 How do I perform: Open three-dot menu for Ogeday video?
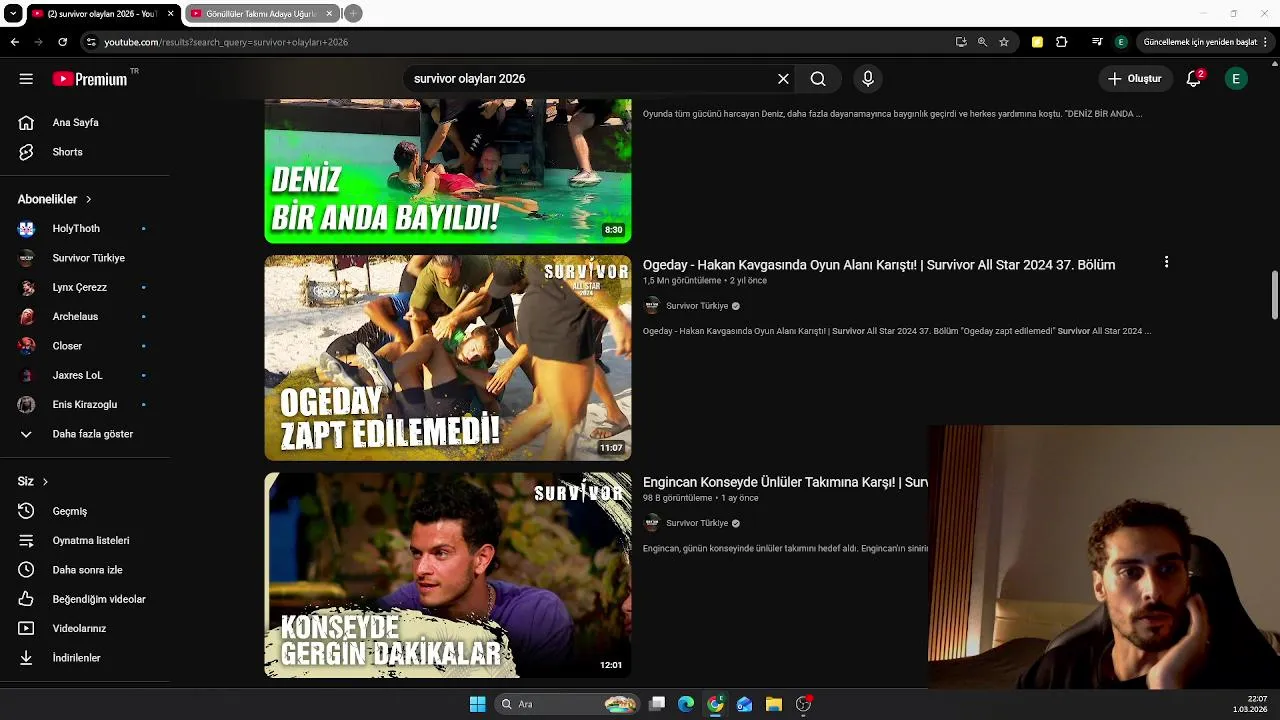coord(1166,262)
